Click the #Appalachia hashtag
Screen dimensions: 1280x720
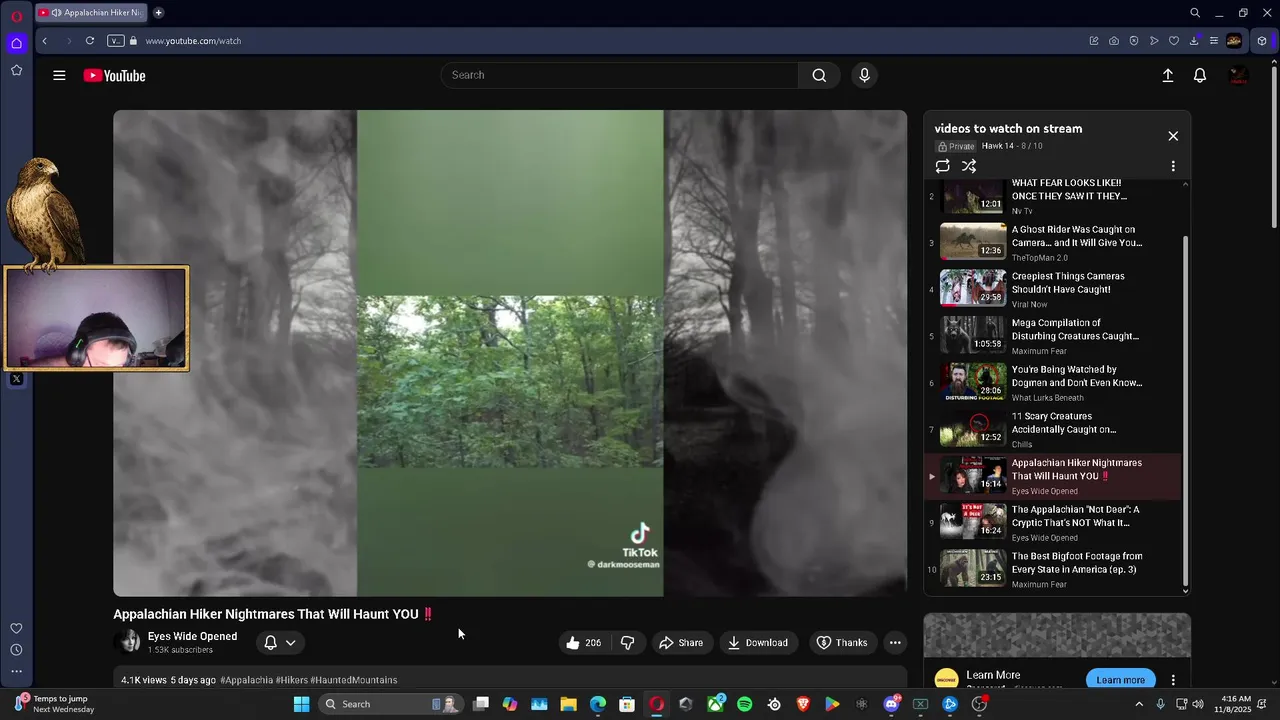(x=246, y=680)
